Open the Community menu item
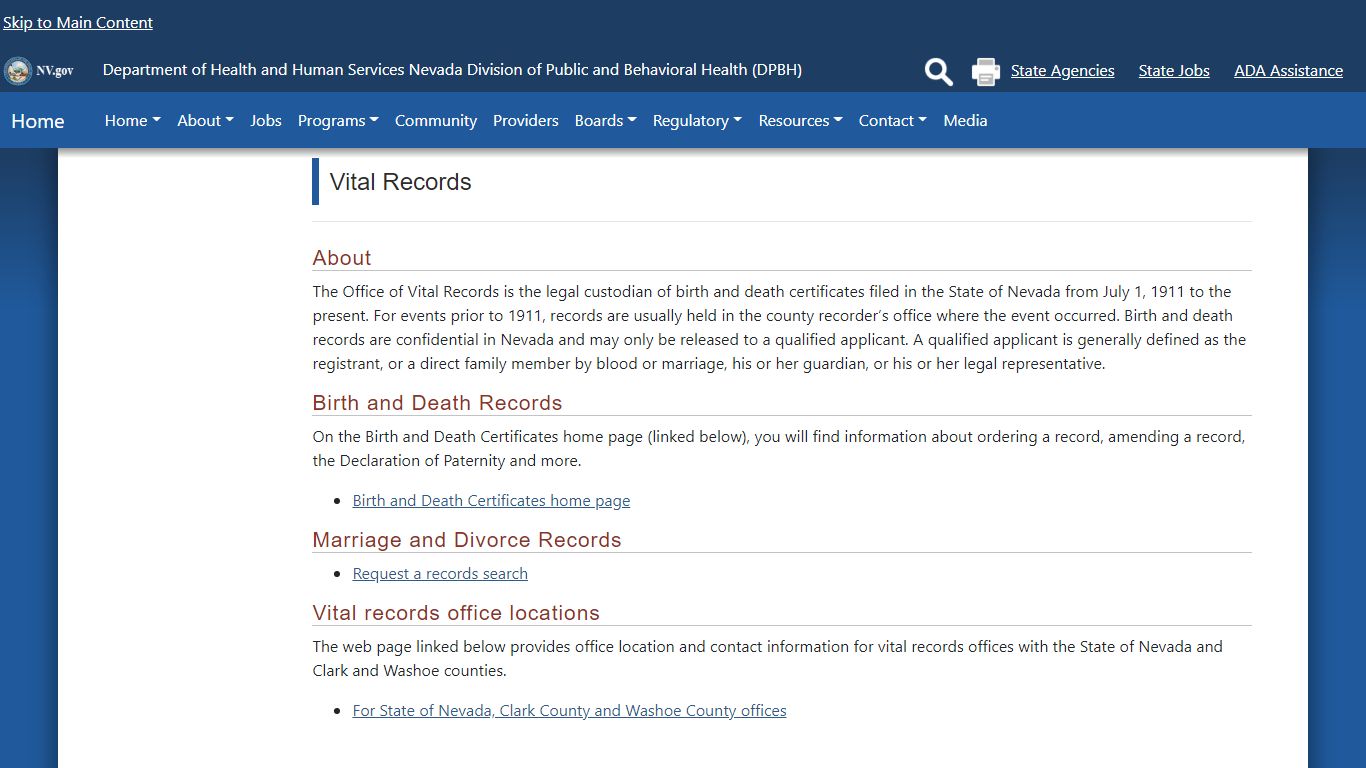The height and width of the screenshot is (768, 1366). (x=436, y=120)
